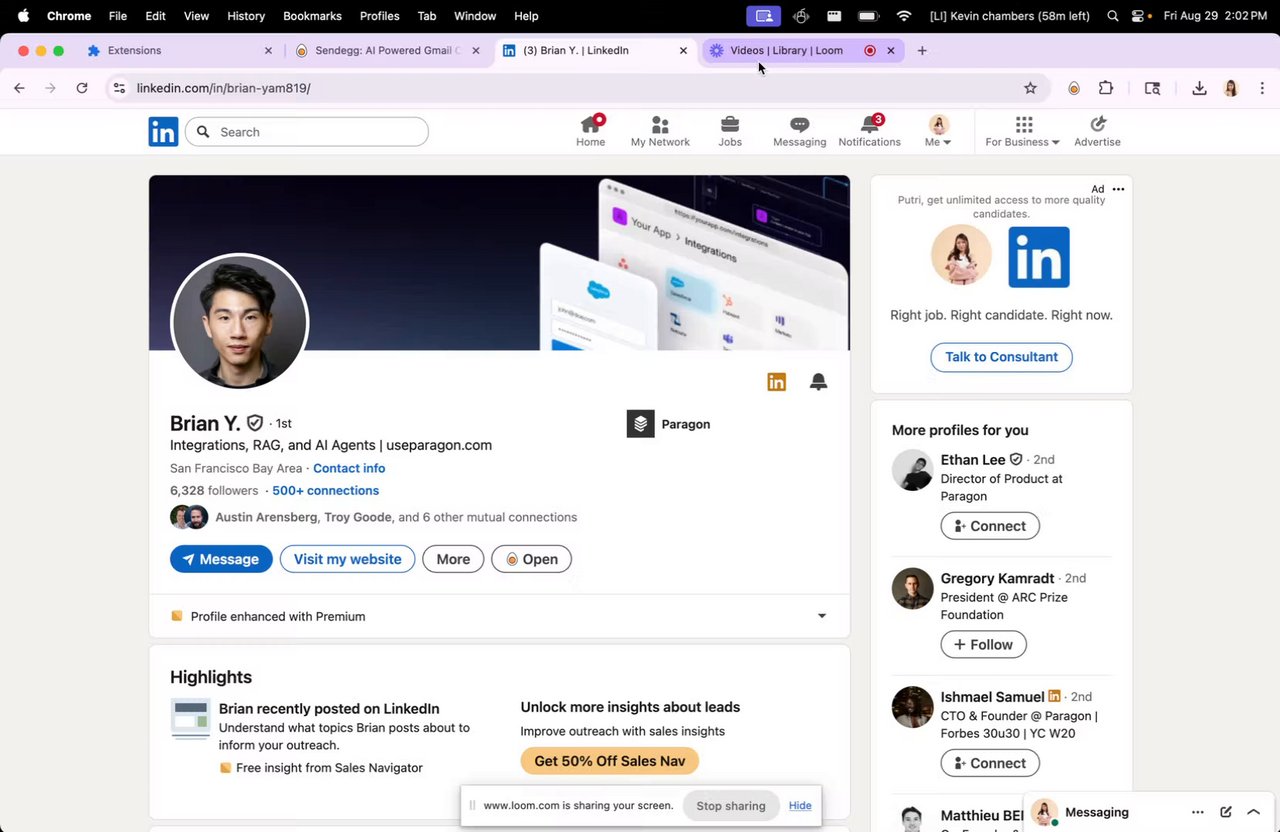Click the Message button

point(221,559)
